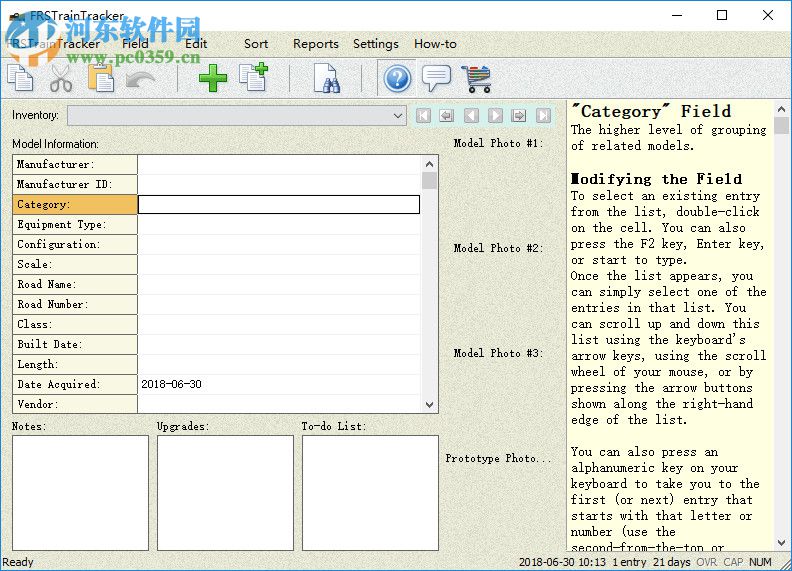Click the Length value cell
This screenshot has height=571, width=792.
(279, 364)
